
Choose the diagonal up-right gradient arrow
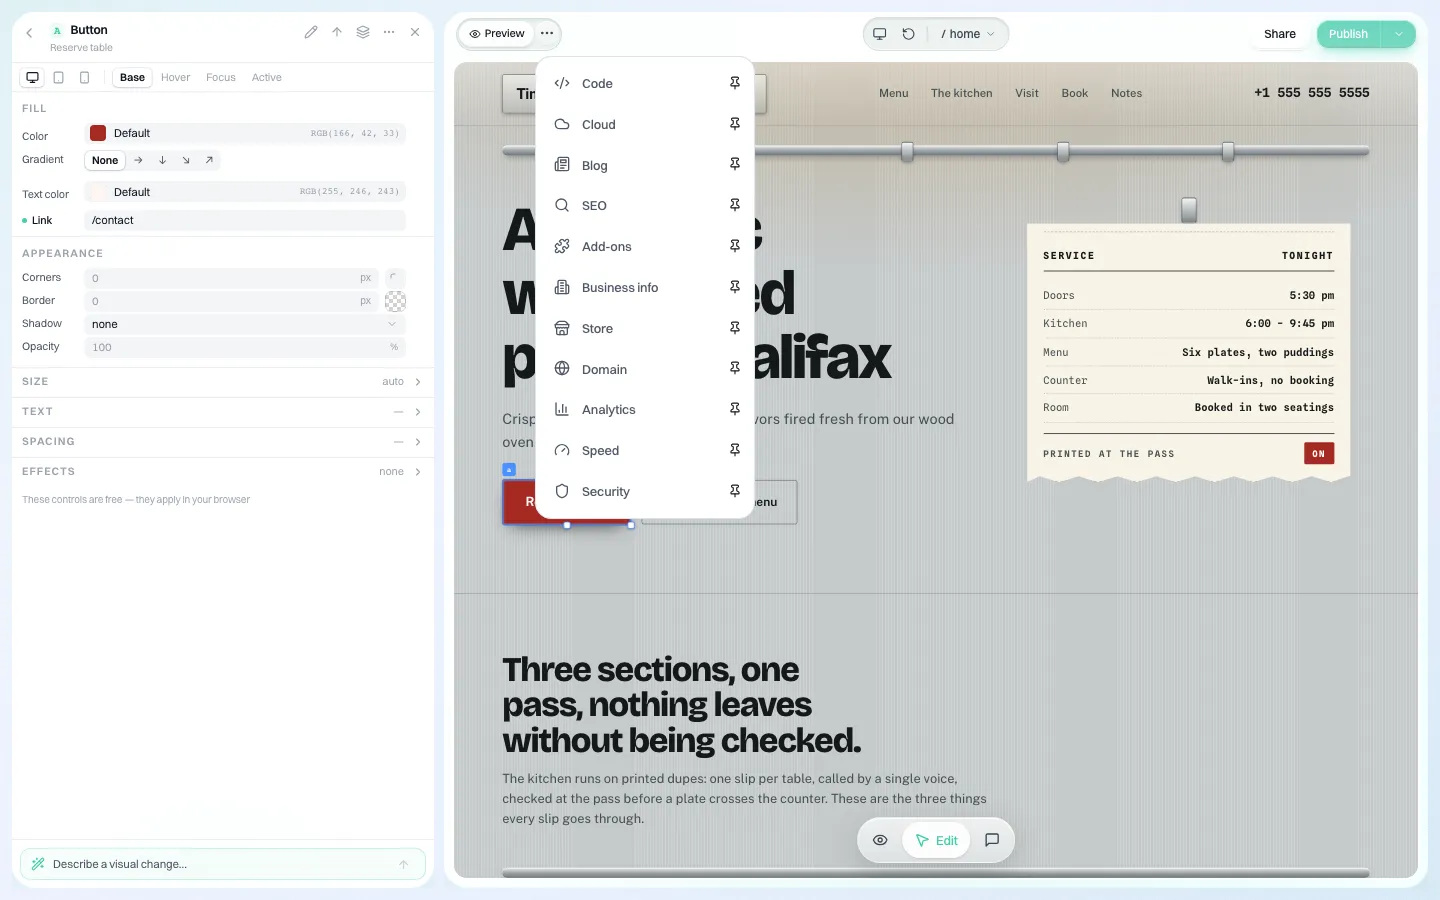[x=209, y=160]
